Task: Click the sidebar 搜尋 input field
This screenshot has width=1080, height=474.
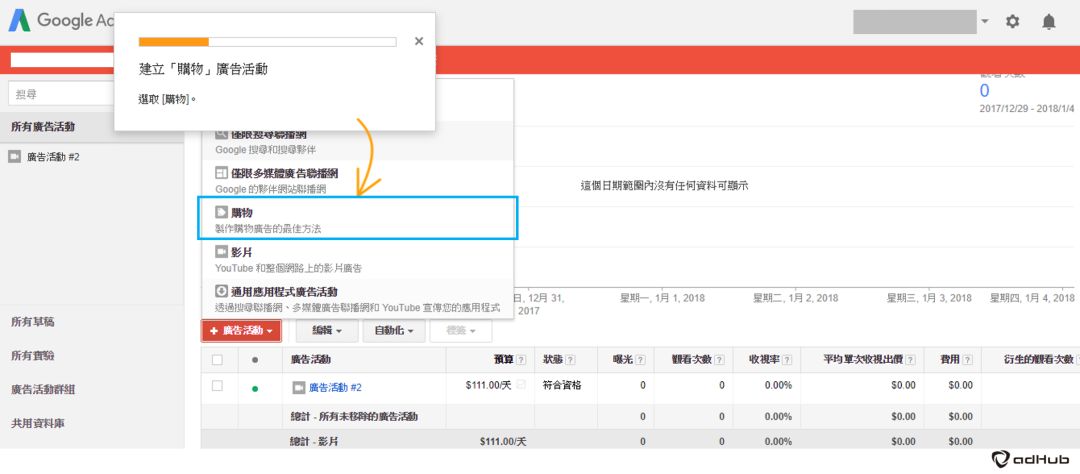Action: [61, 94]
